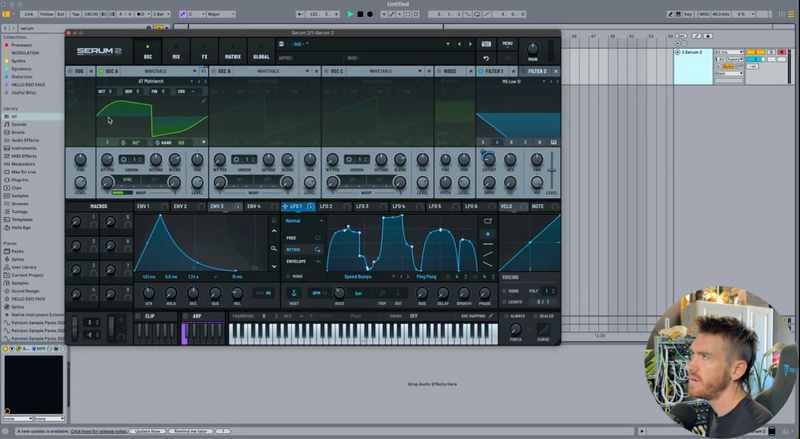Viewport: 800px width, 439px height.
Task: Click the Update Now button
Action: point(147,431)
